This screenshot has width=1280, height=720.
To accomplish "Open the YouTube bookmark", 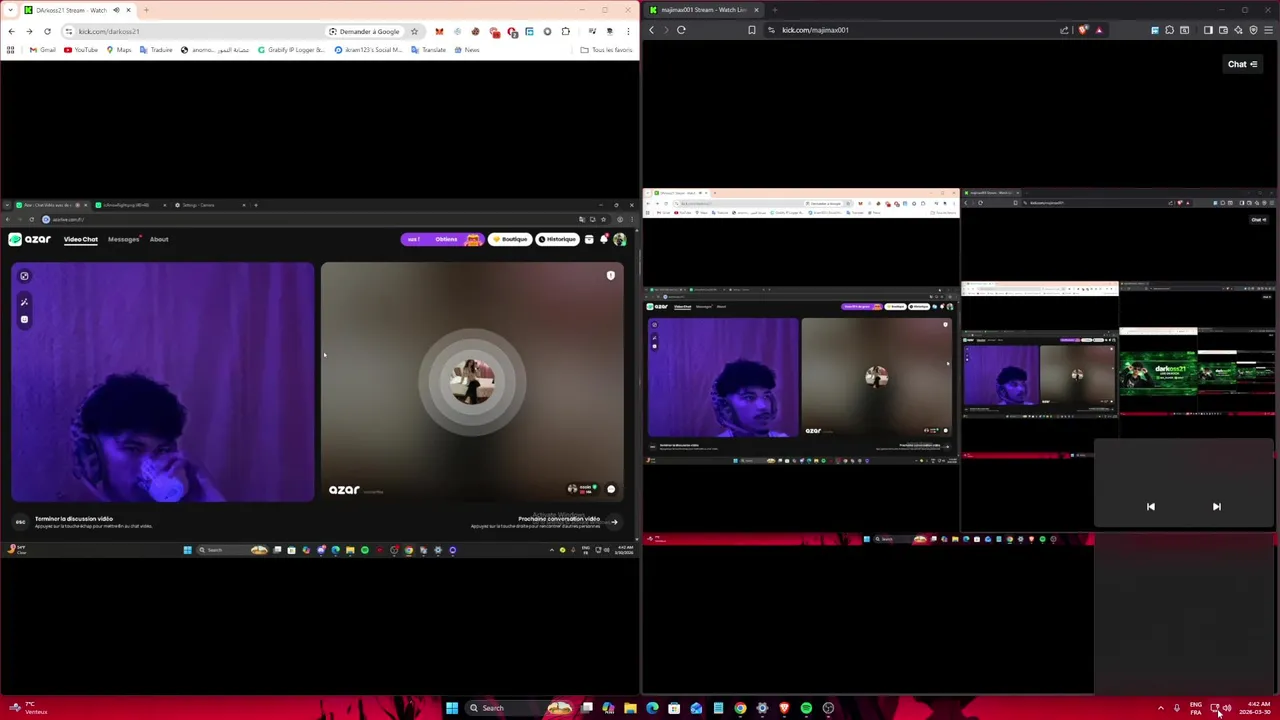I will (x=81, y=50).
